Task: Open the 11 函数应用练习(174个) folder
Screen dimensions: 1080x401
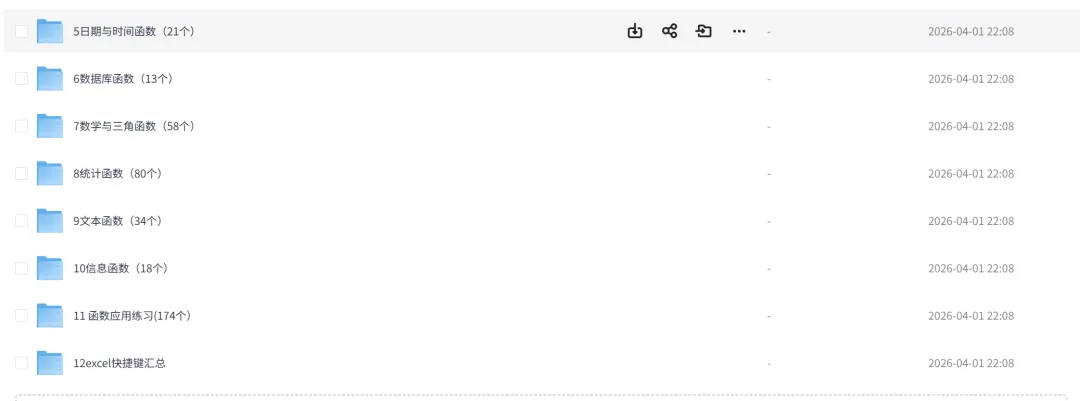Action: (132, 316)
